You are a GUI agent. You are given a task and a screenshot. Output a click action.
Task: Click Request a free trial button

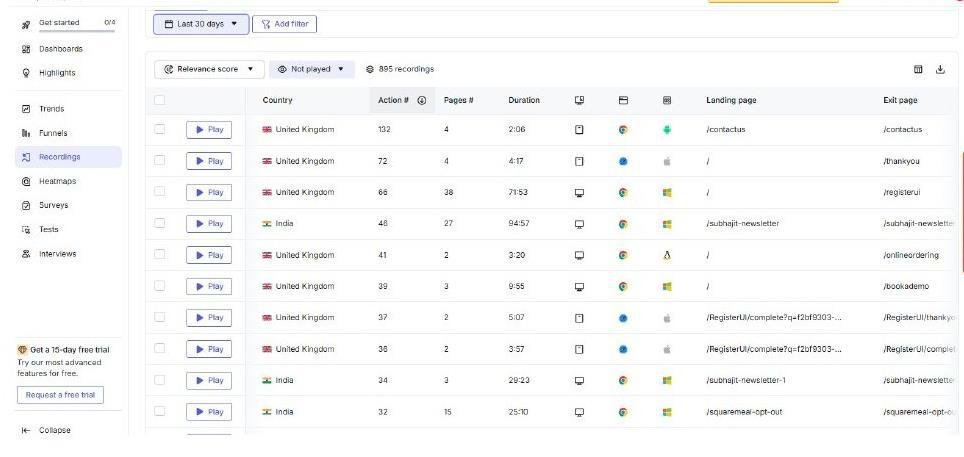60,395
